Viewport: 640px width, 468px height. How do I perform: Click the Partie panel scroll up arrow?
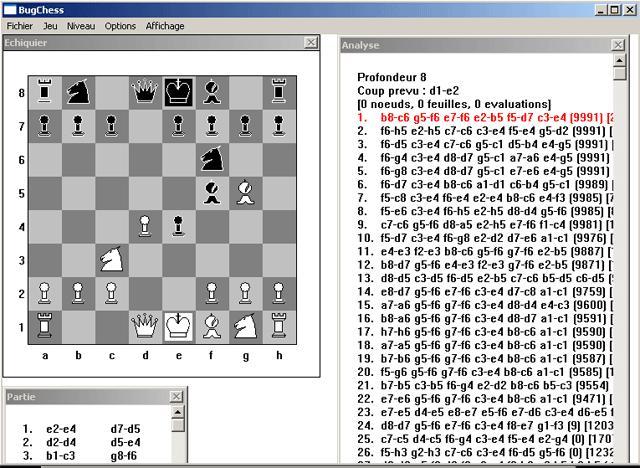point(178,412)
